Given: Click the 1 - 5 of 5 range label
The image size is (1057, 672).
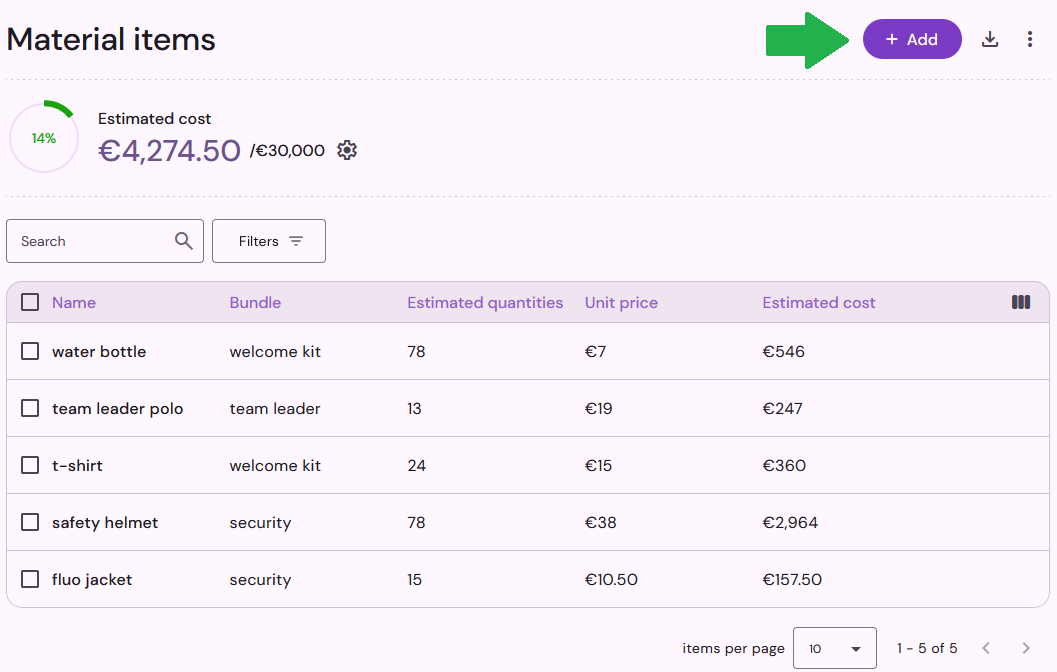Looking at the screenshot, I should (x=927, y=648).
